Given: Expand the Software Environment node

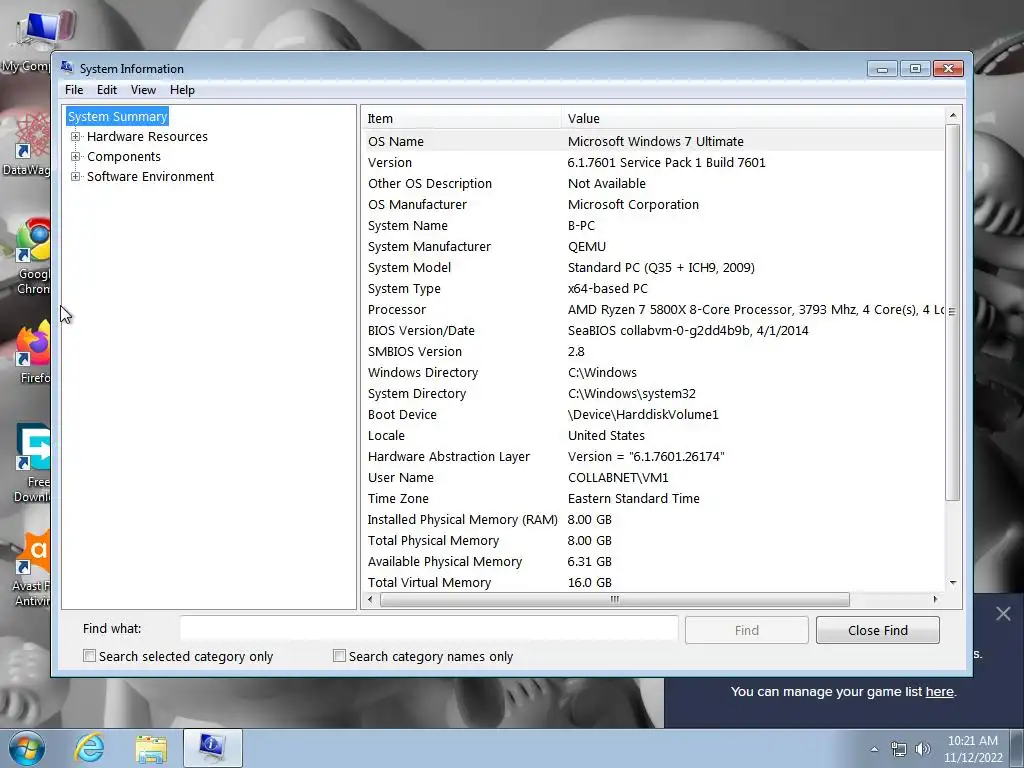Looking at the screenshot, I should click(76, 176).
